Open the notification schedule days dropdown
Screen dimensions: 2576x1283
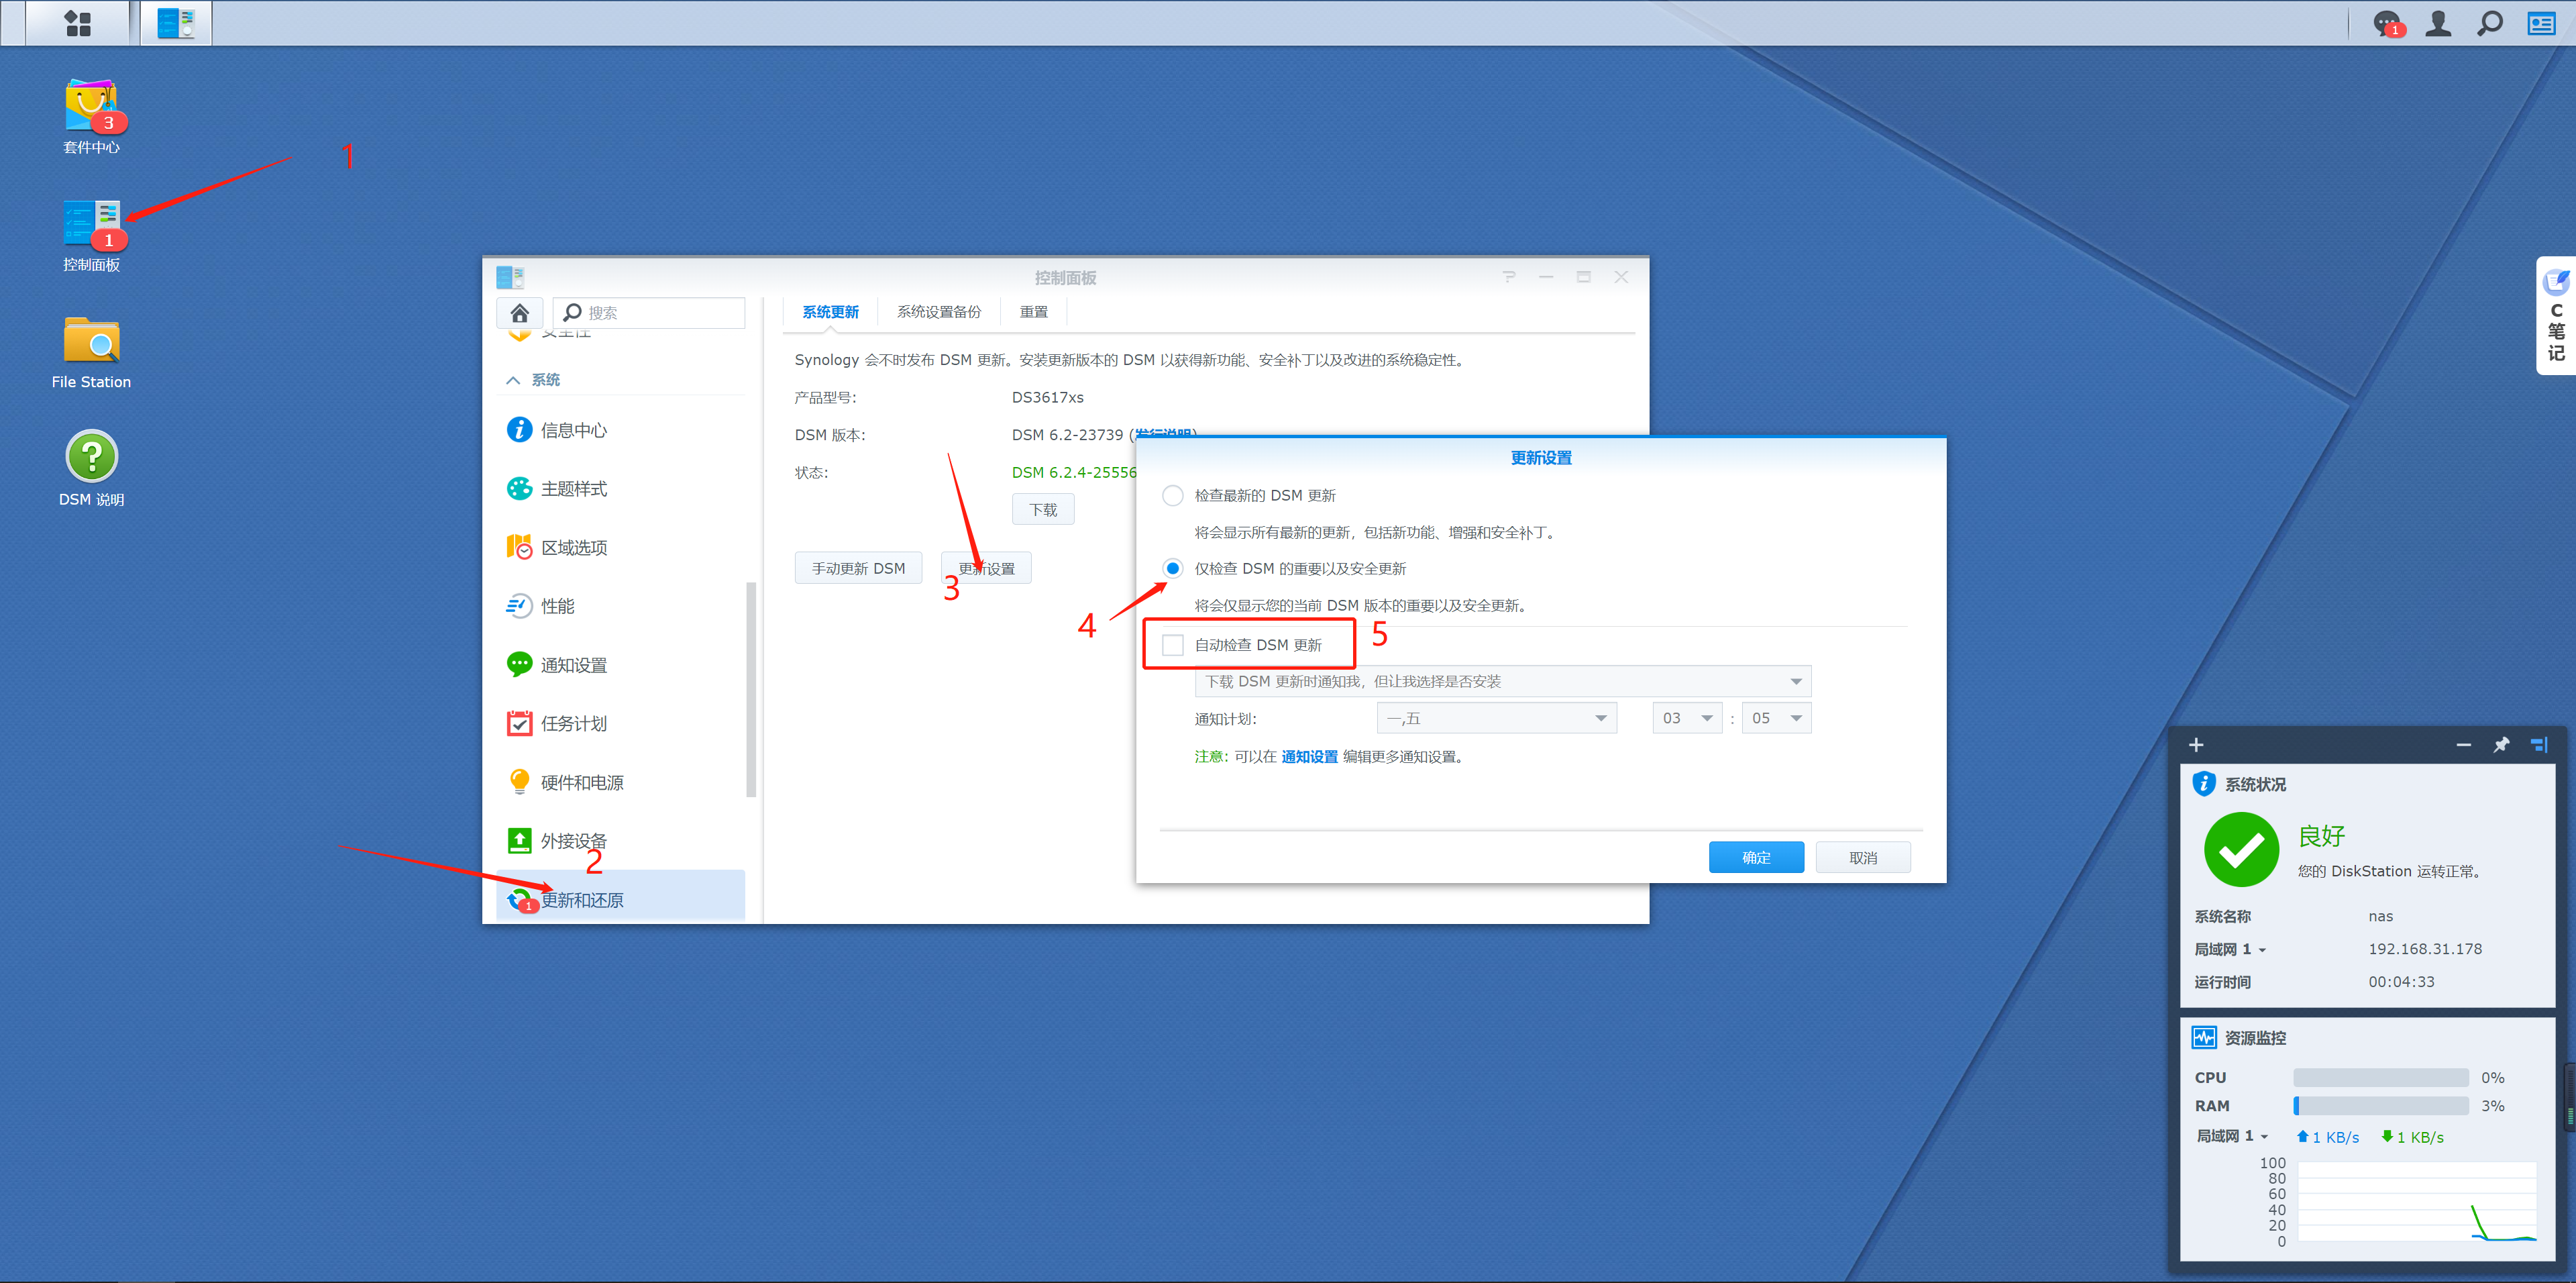pos(1496,718)
